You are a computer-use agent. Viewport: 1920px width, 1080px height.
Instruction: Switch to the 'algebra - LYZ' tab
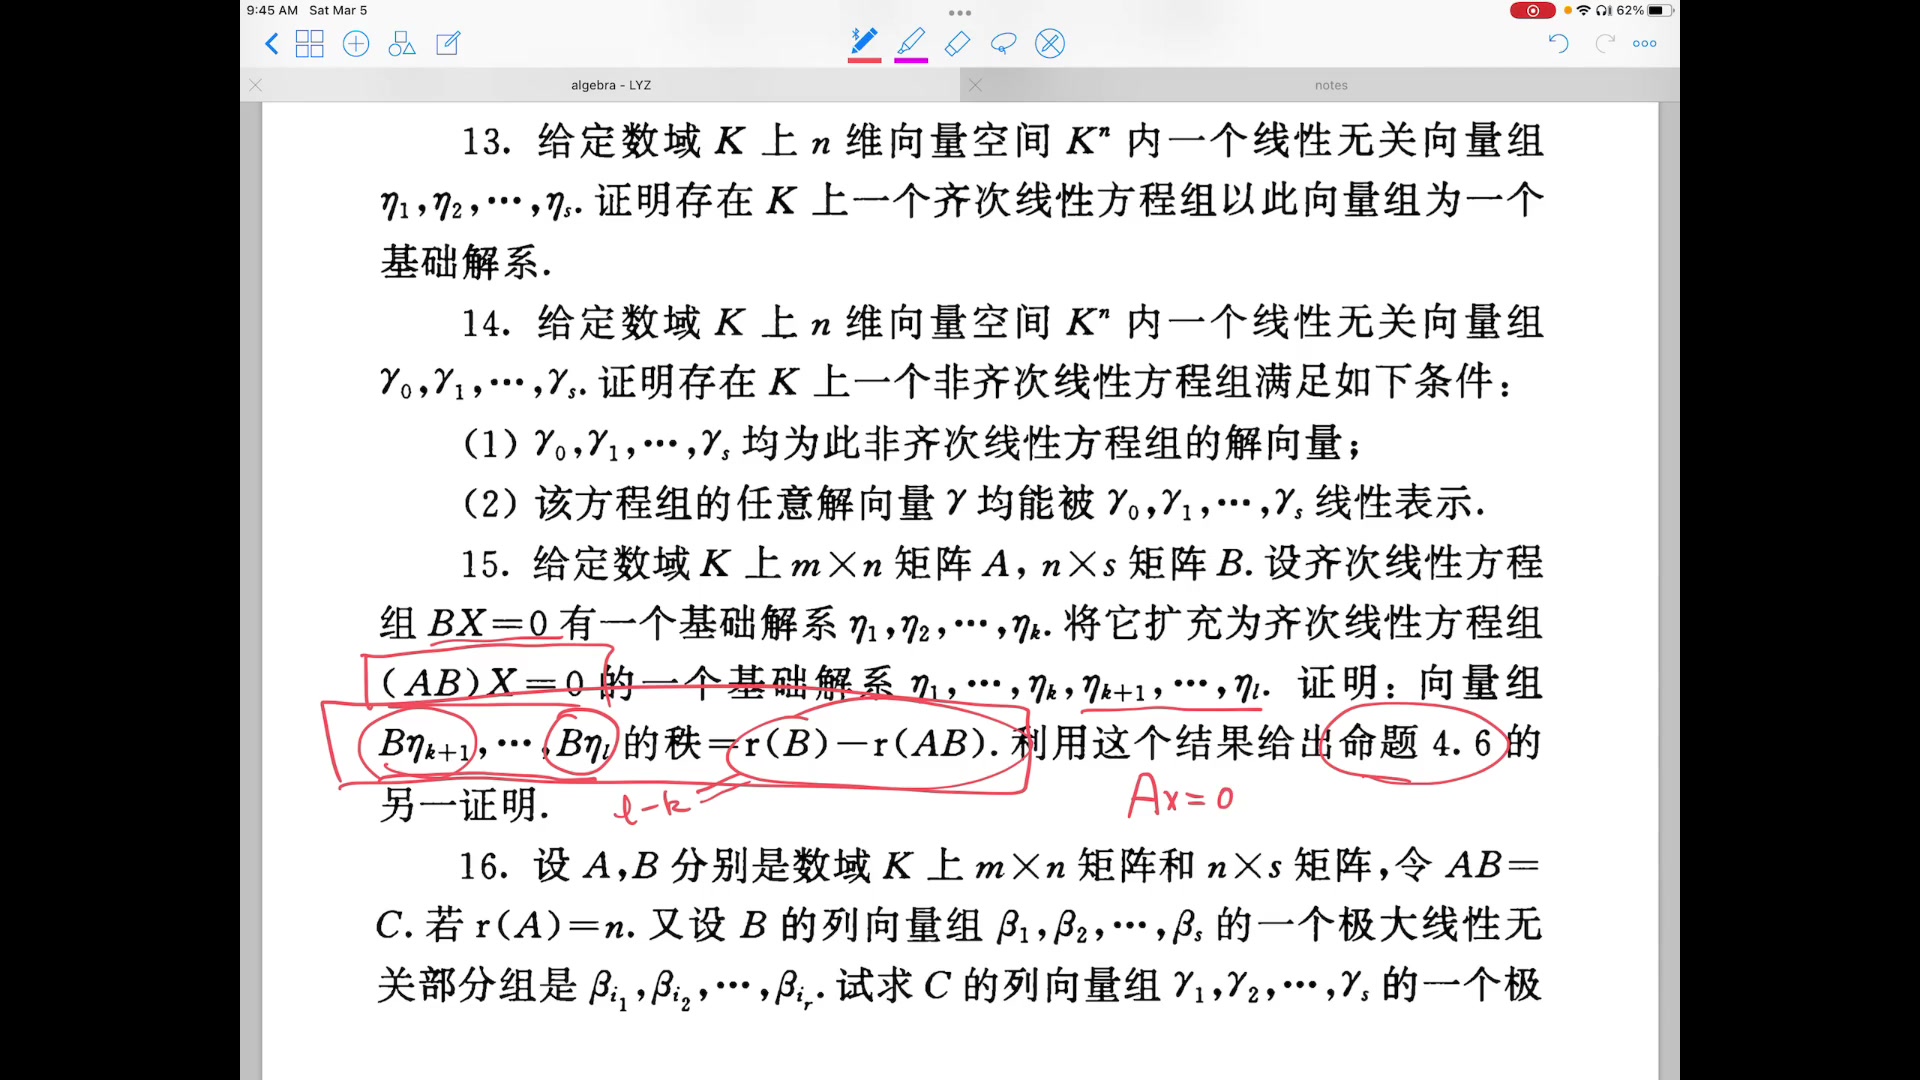tap(611, 85)
